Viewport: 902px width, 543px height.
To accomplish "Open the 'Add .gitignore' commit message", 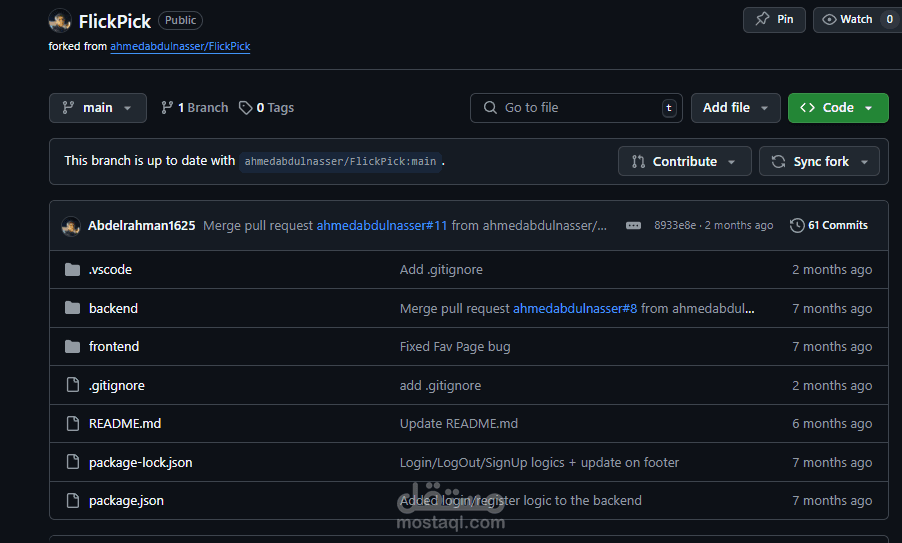I will (441, 269).
